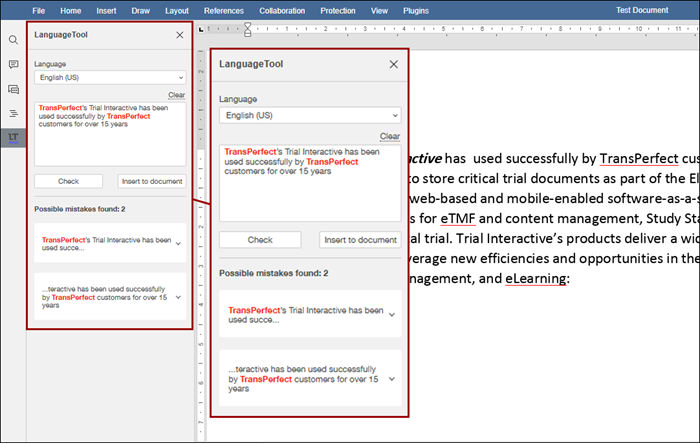The height and width of the screenshot is (444, 700).
Task: Open the Search icon in left sidebar
Action: click(13, 40)
